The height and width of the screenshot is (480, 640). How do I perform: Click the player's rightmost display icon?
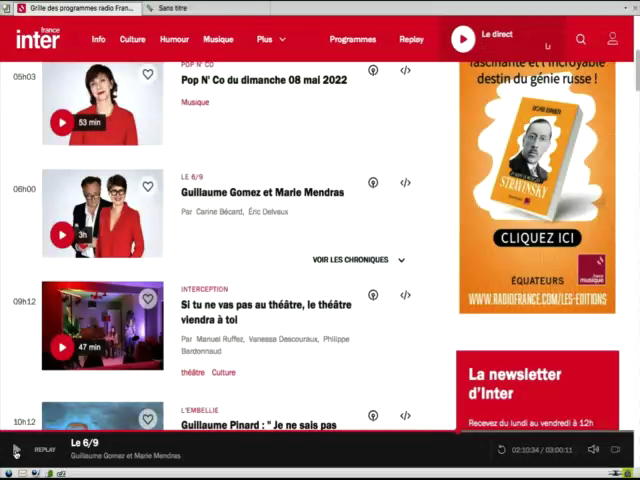point(615,449)
